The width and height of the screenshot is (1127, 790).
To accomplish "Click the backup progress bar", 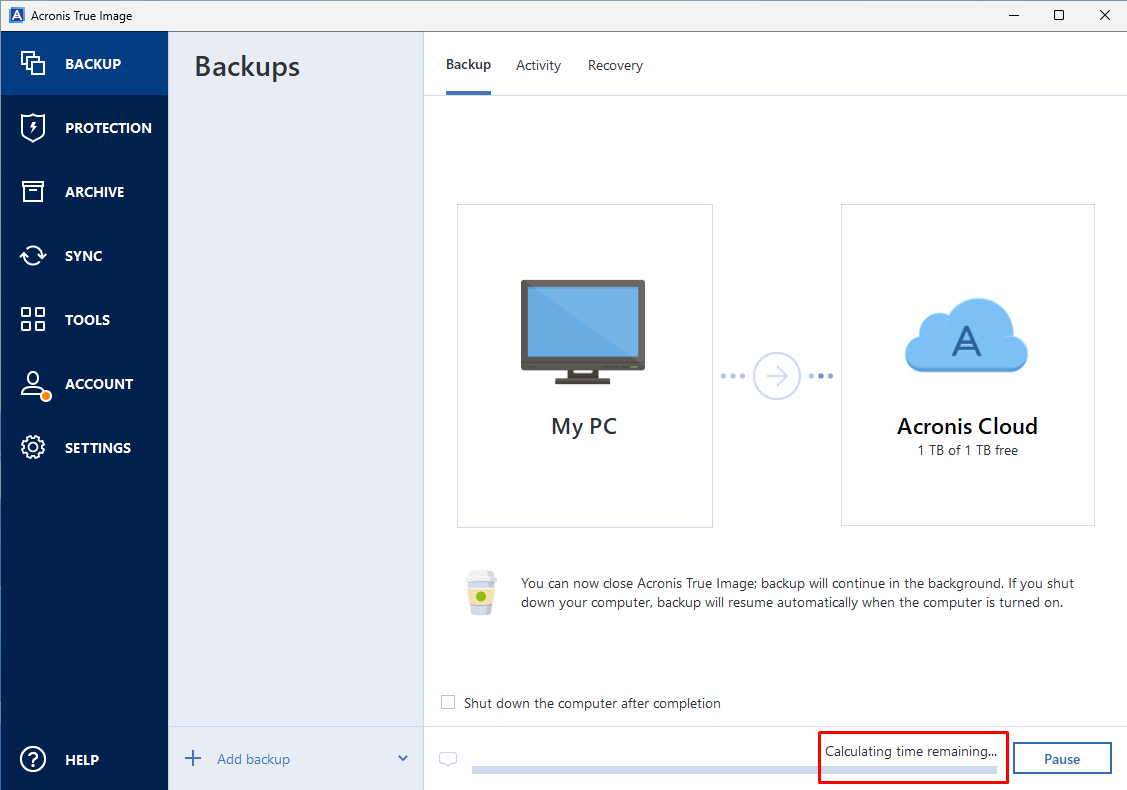I will (x=734, y=770).
